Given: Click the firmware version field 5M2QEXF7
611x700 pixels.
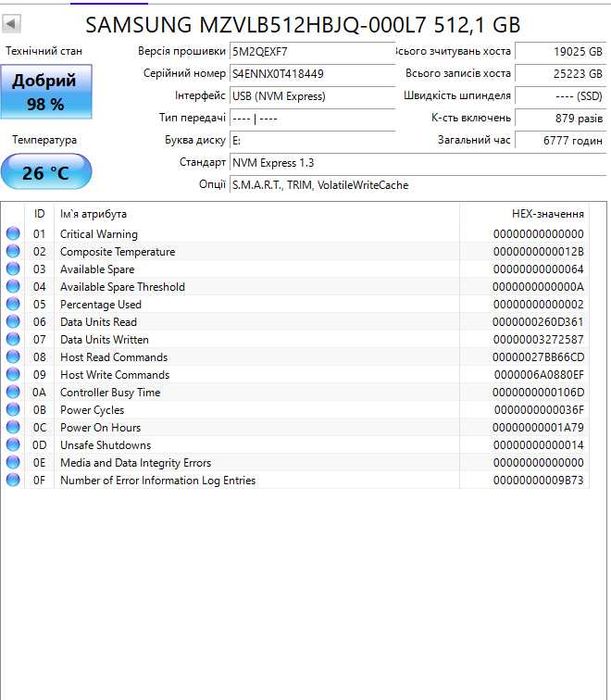Looking at the screenshot, I should [x=312, y=51].
